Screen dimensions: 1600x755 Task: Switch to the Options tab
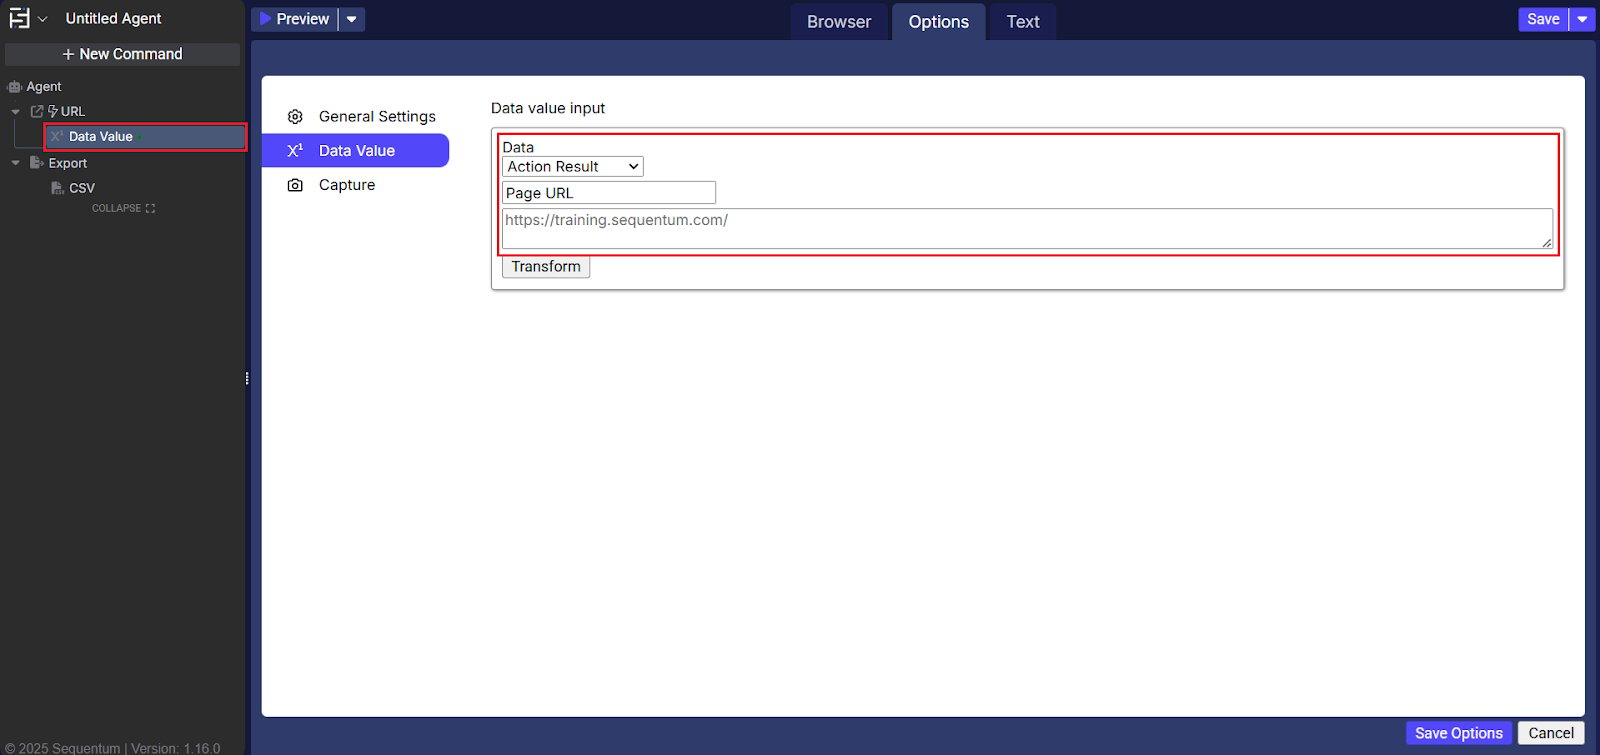click(x=939, y=22)
